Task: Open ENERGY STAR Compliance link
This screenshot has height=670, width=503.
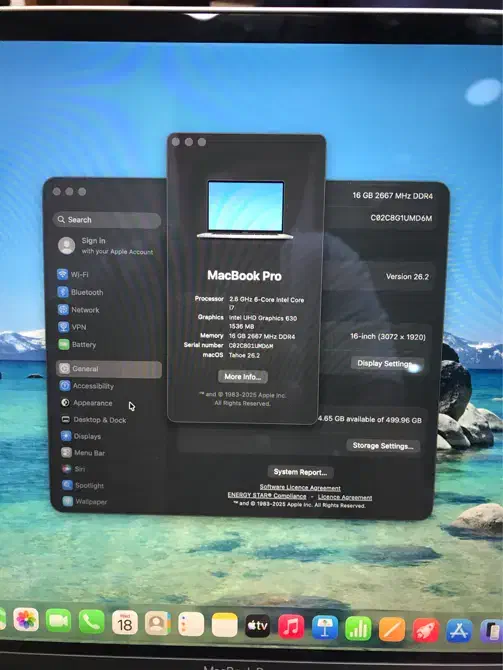Action: click(267, 496)
